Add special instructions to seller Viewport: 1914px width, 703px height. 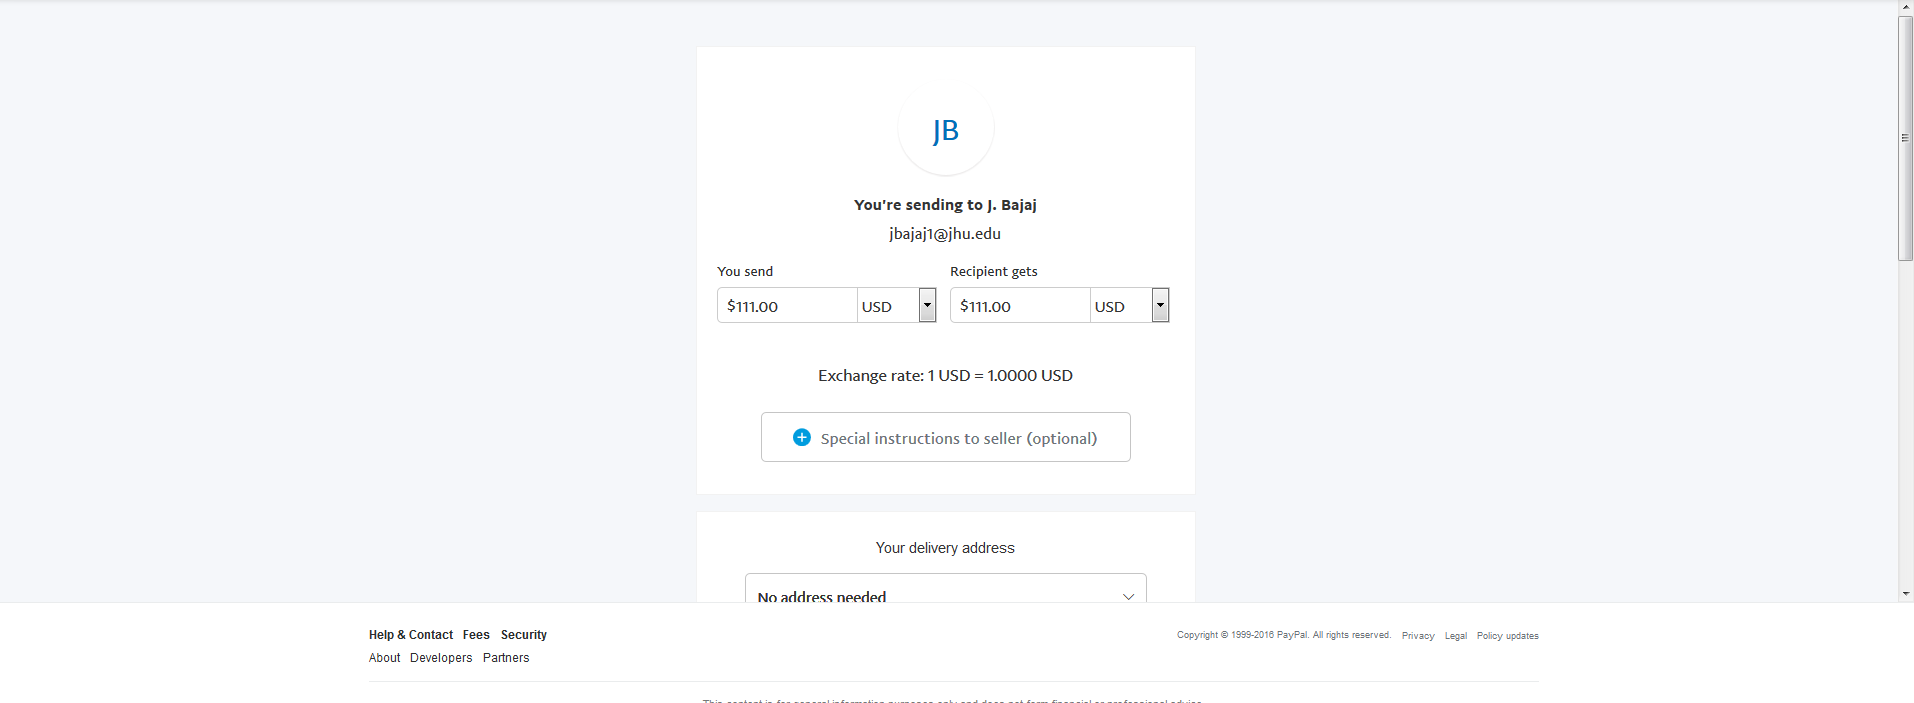click(x=957, y=438)
